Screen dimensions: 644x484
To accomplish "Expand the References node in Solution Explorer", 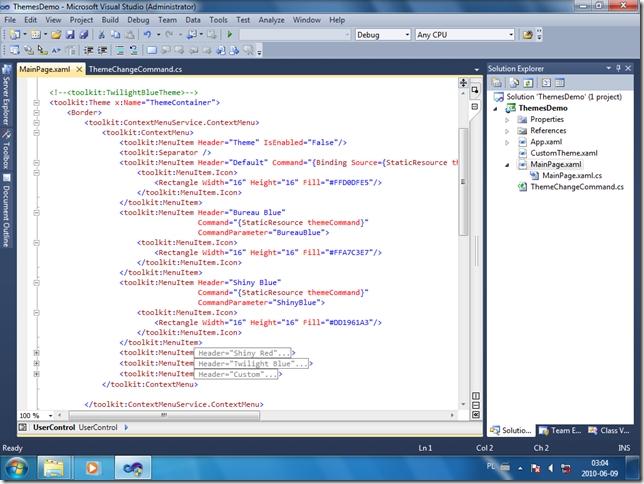I will coord(507,131).
